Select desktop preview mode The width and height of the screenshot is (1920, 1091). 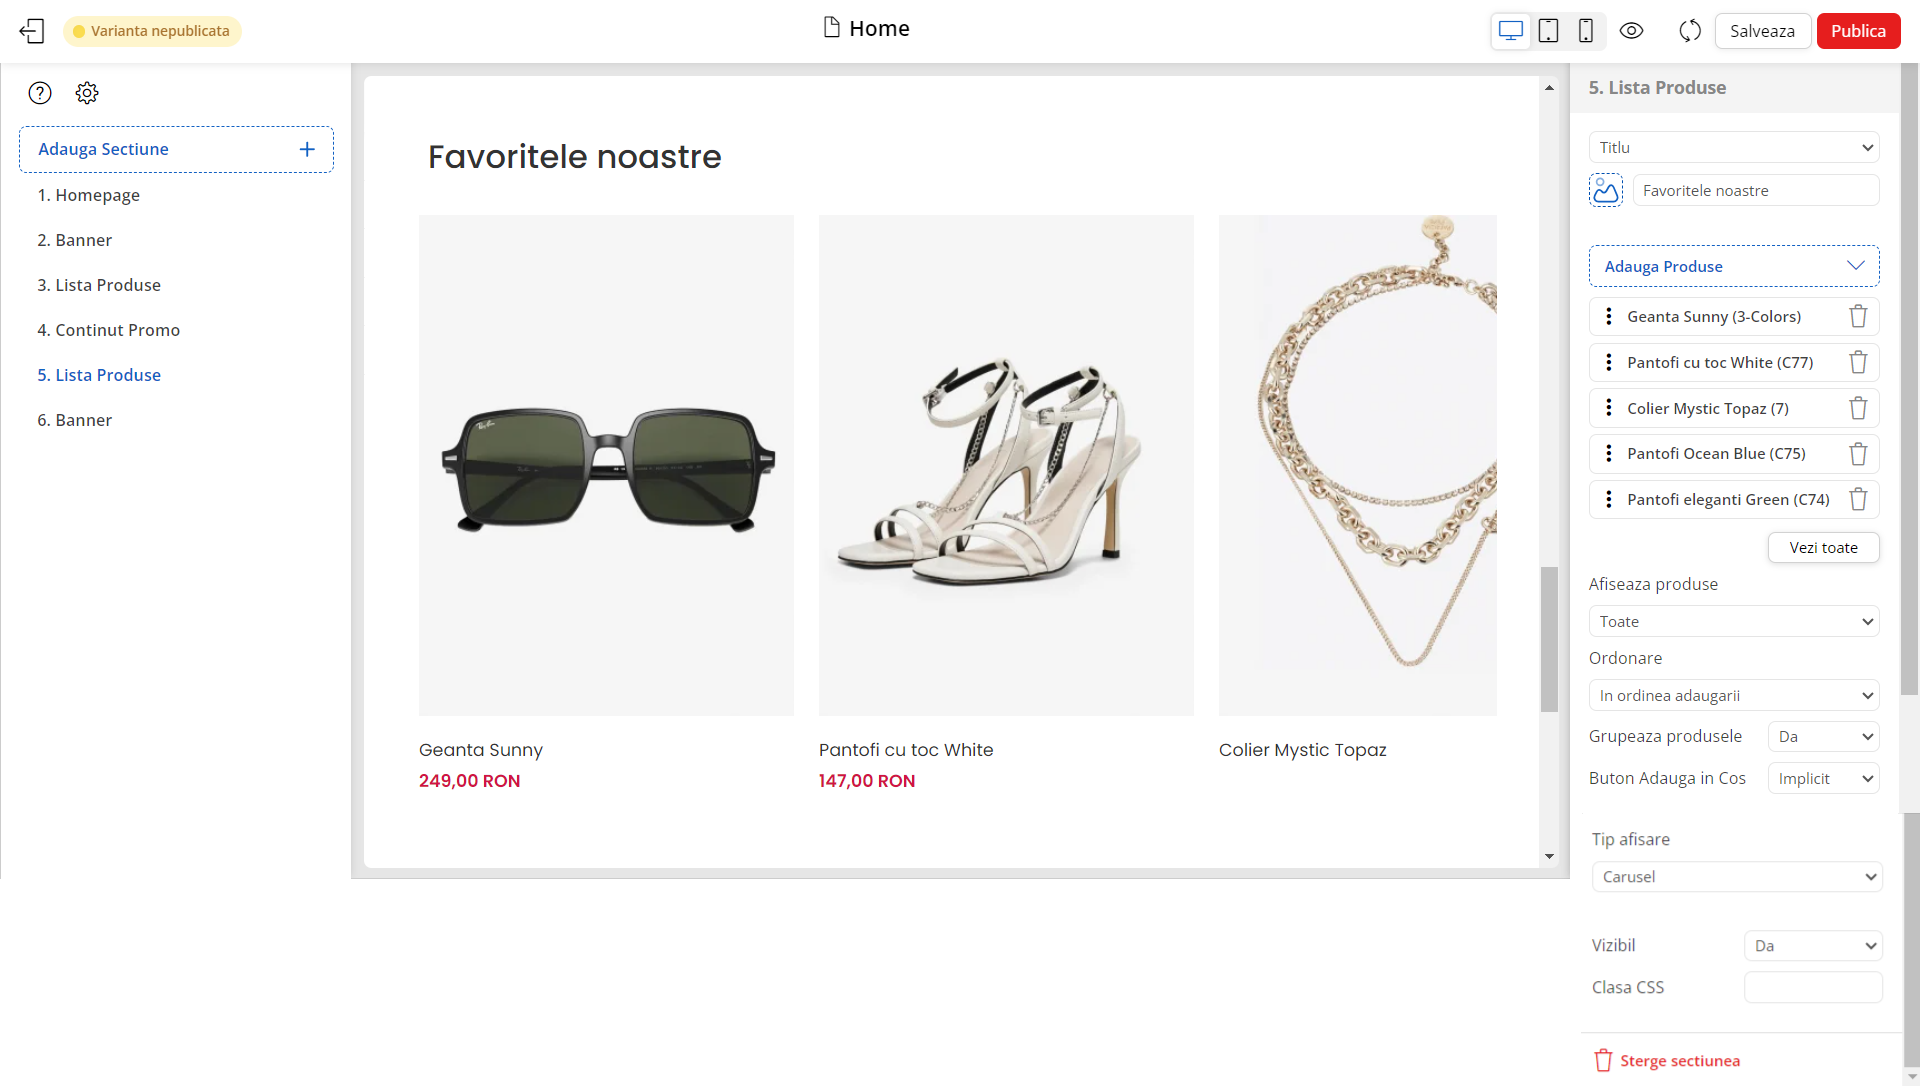pyautogui.click(x=1511, y=31)
